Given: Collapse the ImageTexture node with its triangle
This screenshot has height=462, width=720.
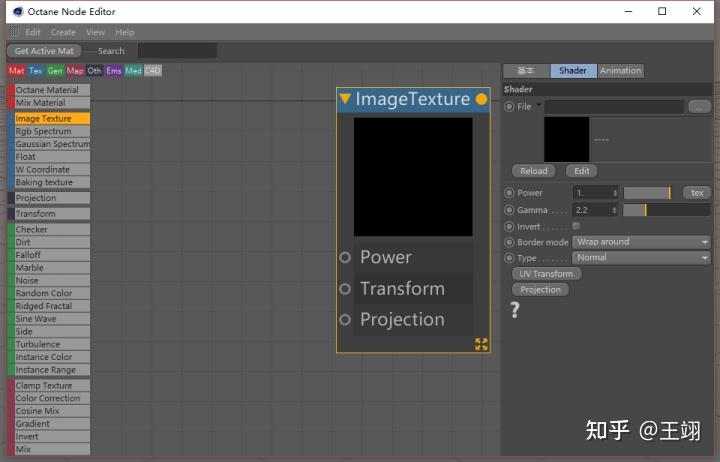Looking at the screenshot, I should tap(345, 99).
